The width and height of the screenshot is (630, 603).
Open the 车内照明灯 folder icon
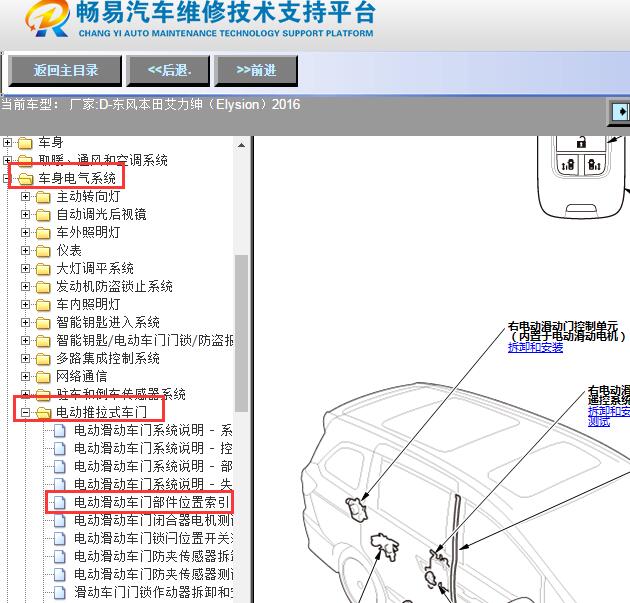click(43, 305)
